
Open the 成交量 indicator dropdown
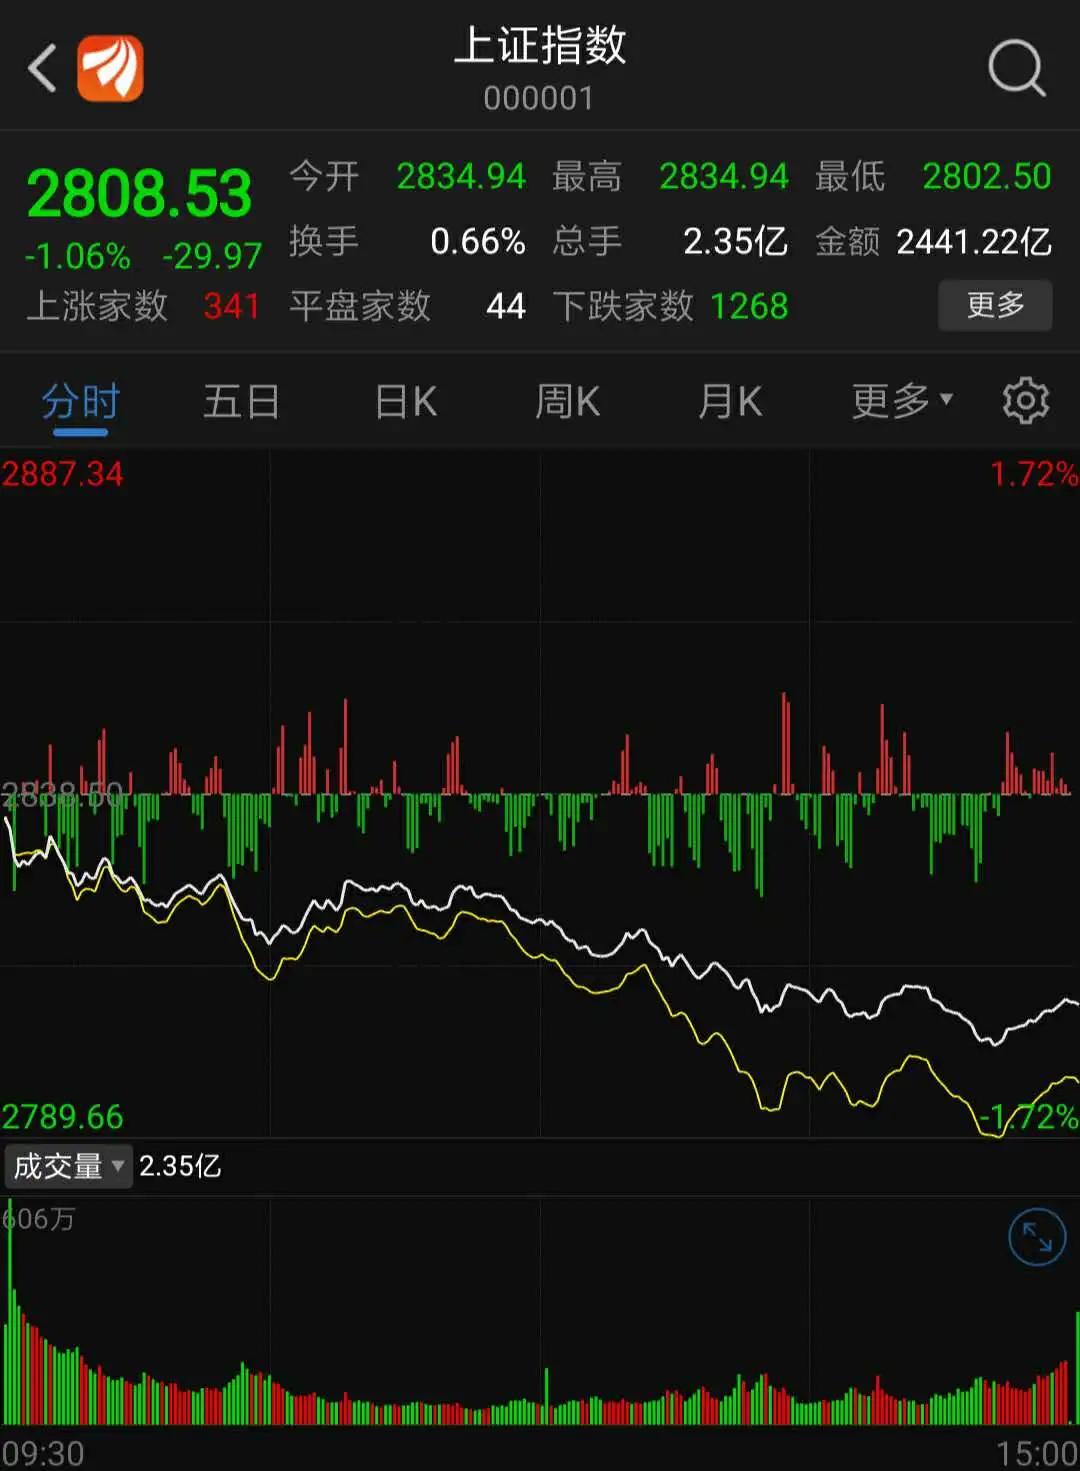(x=68, y=1166)
